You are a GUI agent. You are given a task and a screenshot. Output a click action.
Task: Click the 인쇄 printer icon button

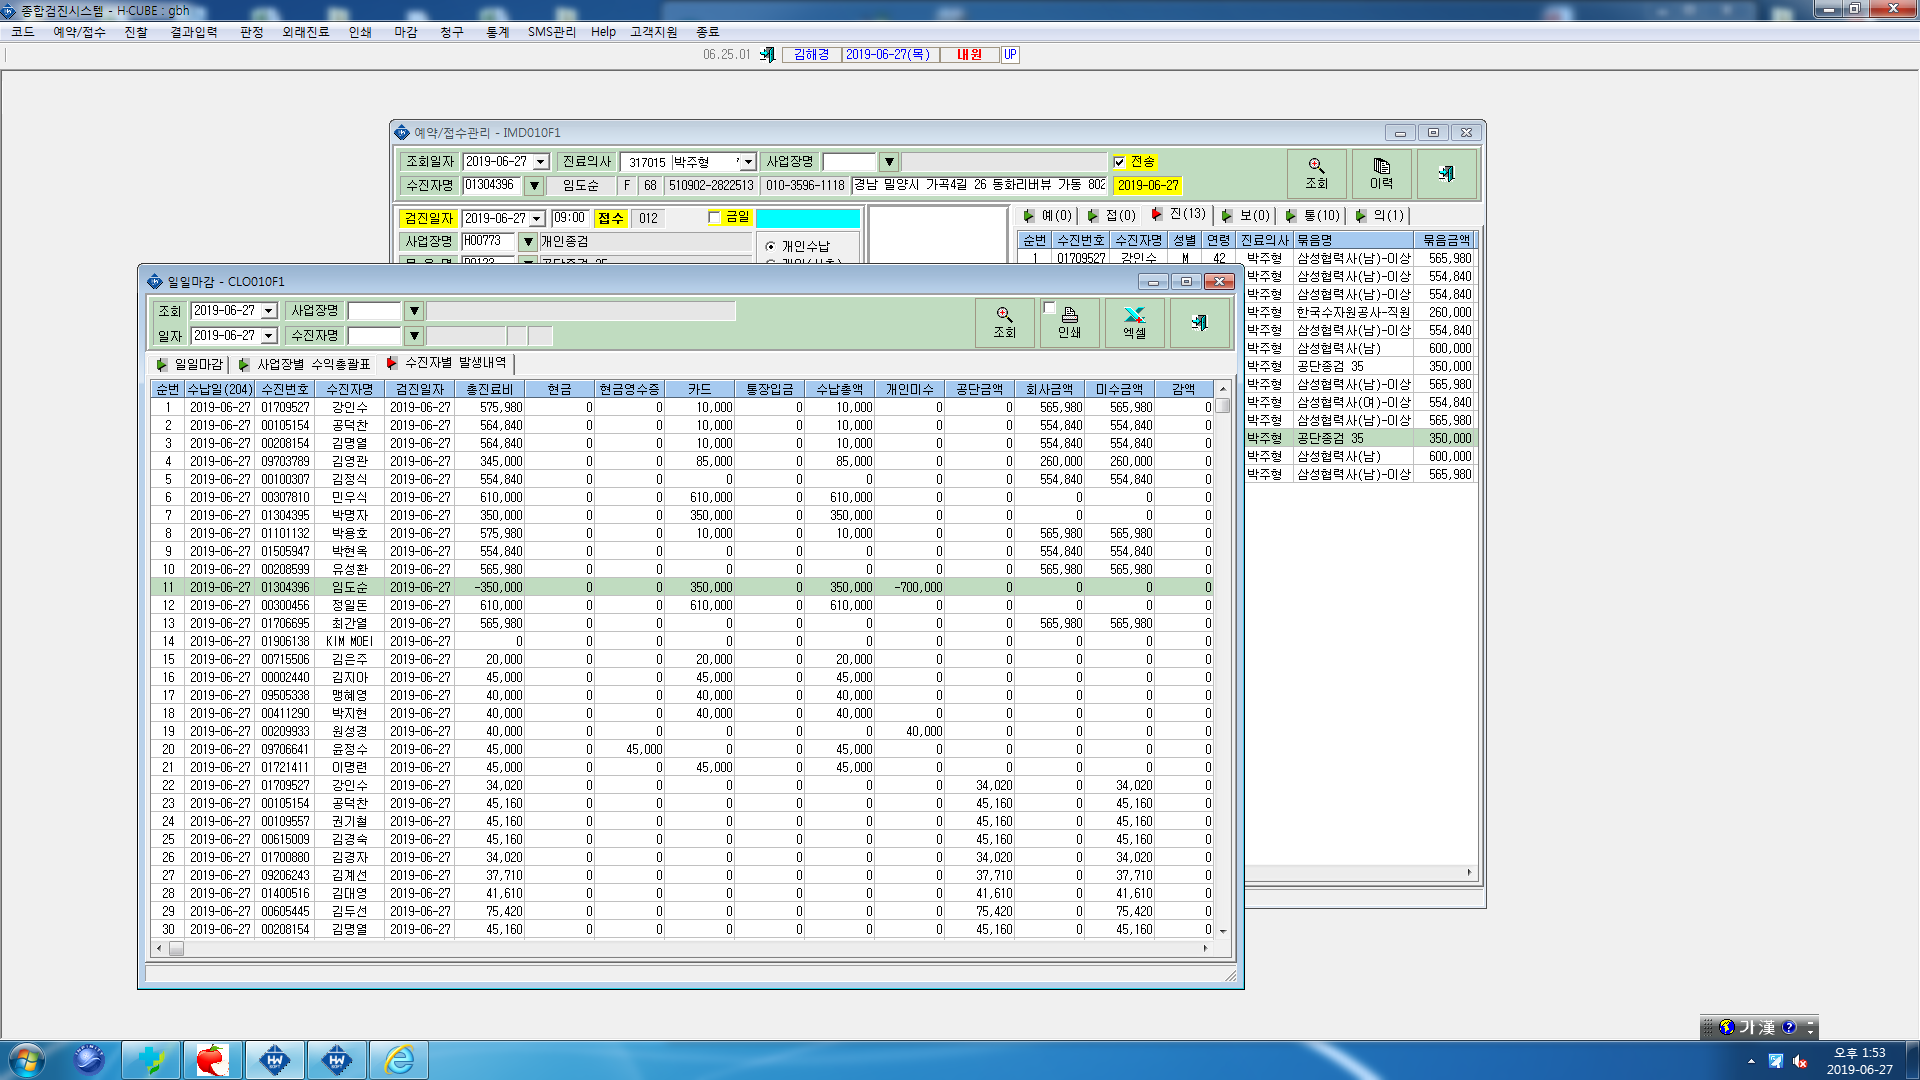[1069, 322]
